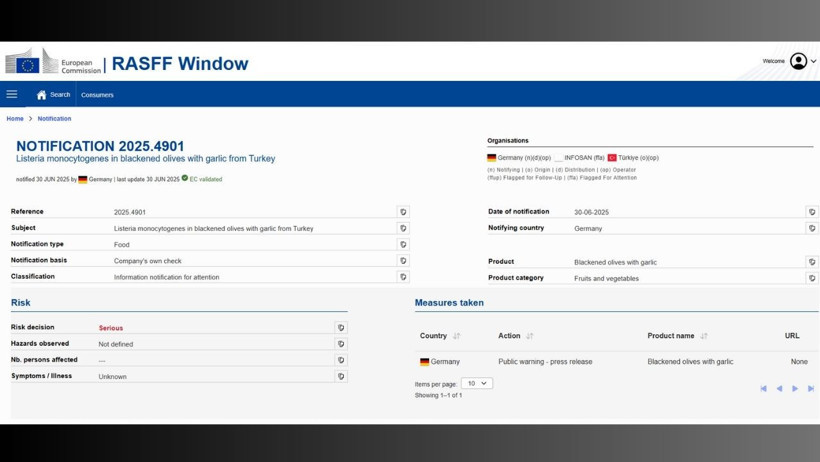The height and width of the screenshot is (462, 820).
Task: Open the items per page dropdown
Action: click(477, 383)
